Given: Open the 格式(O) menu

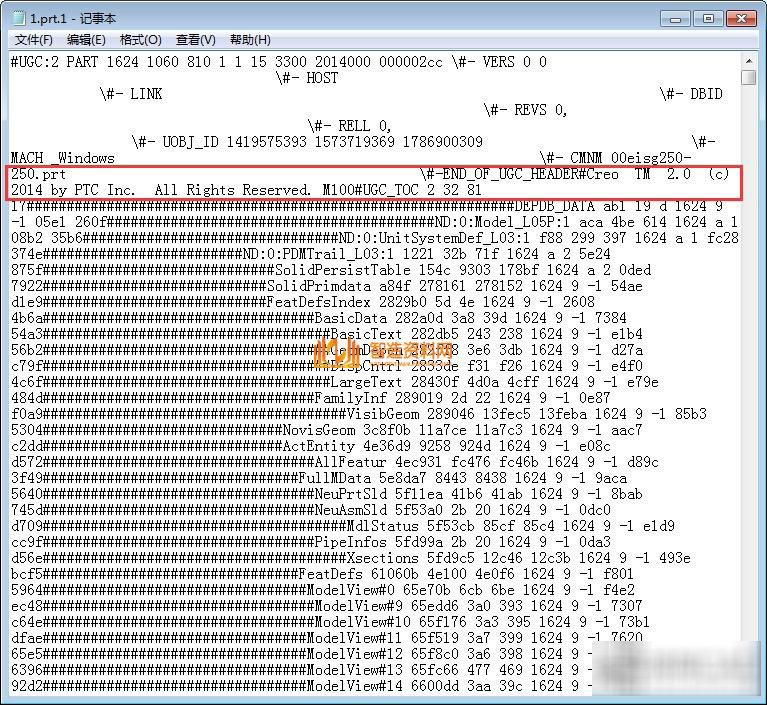Looking at the screenshot, I should click(140, 40).
